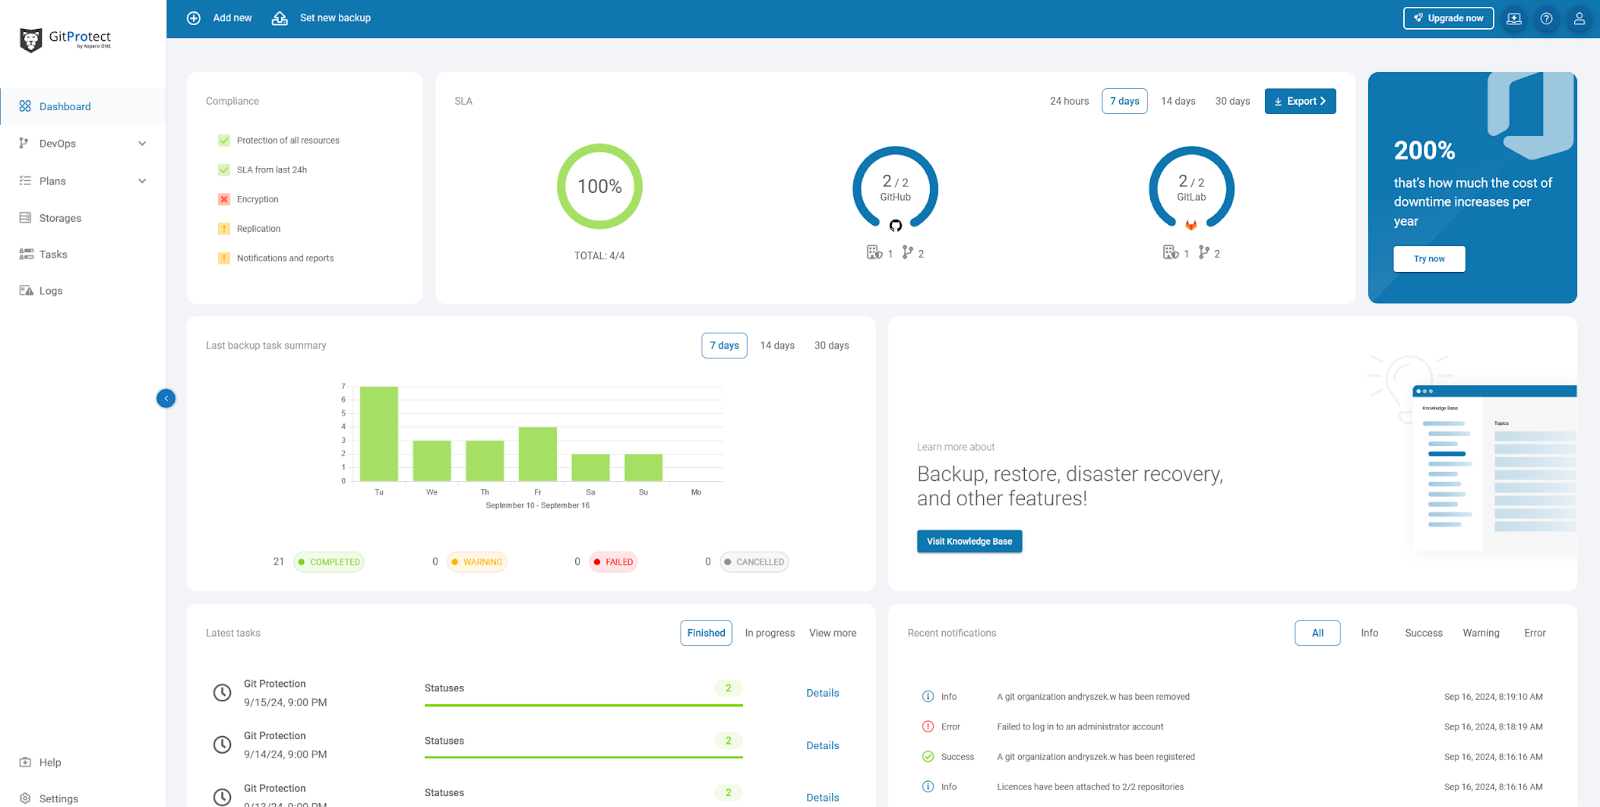This screenshot has height=807, width=1600.
Task: Open the user account profile icon
Action: tap(1579, 18)
